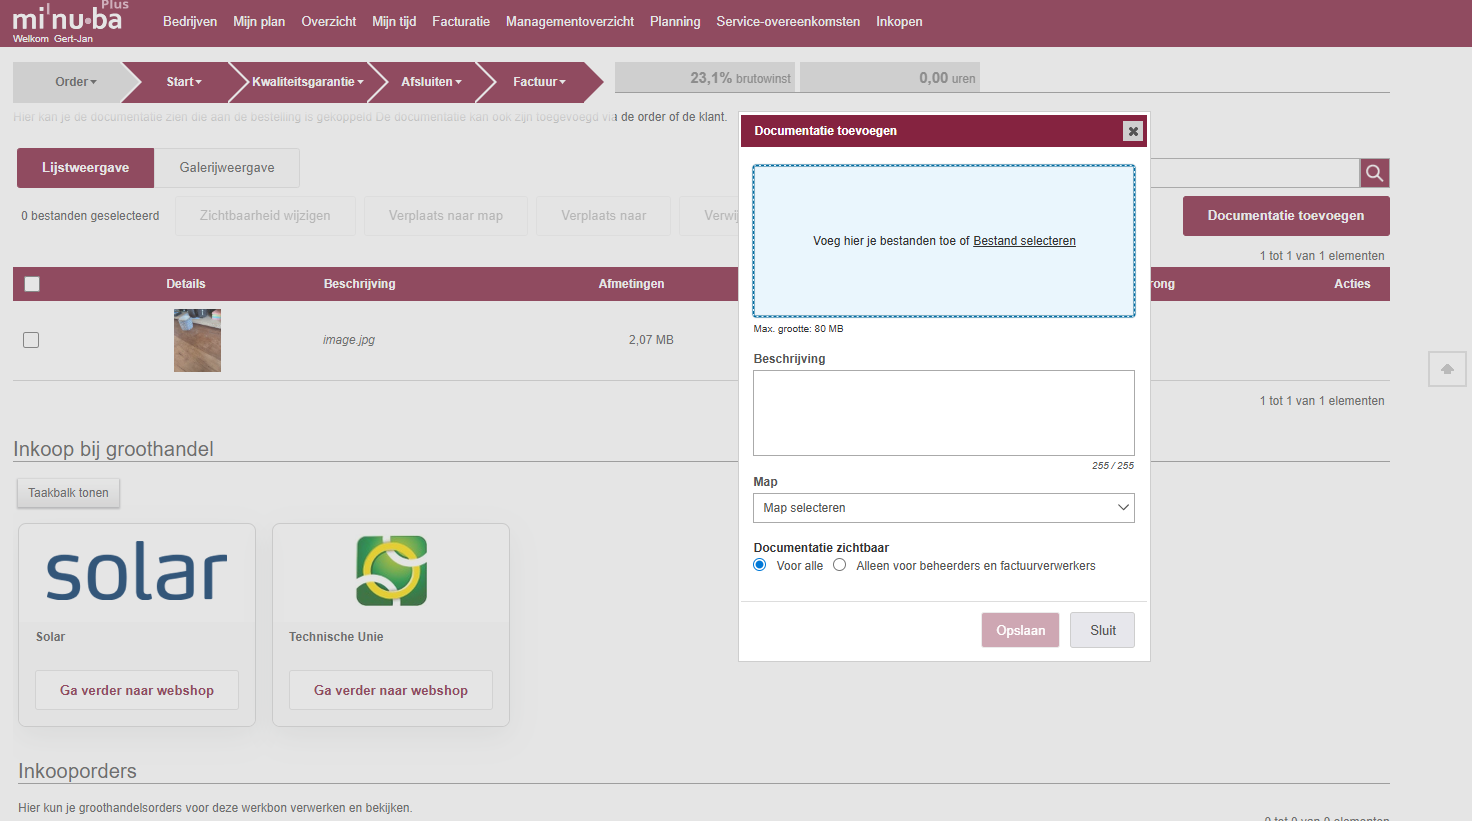Expand the Kwaliteitsgarantie step dropdown
This screenshot has height=821, width=1472.
(x=307, y=82)
